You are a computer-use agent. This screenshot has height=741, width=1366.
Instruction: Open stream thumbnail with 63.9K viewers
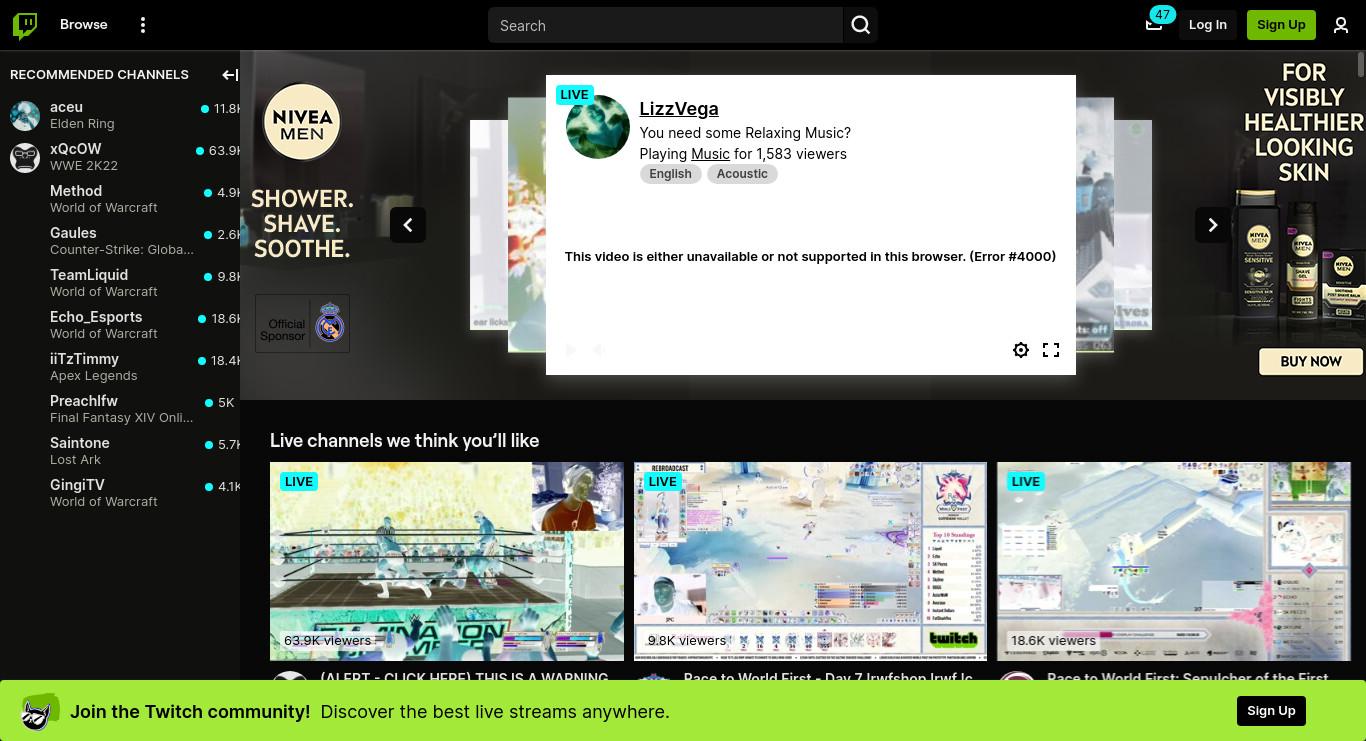(x=447, y=561)
